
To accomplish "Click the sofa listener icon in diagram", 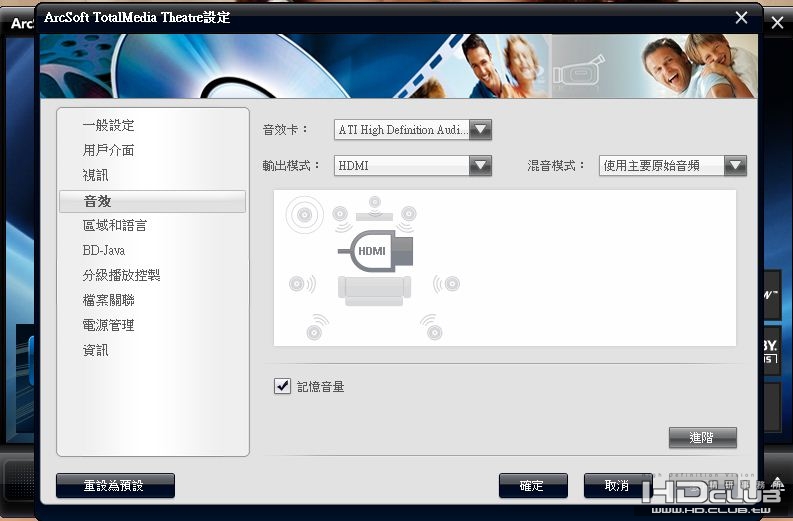I will [374, 291].
